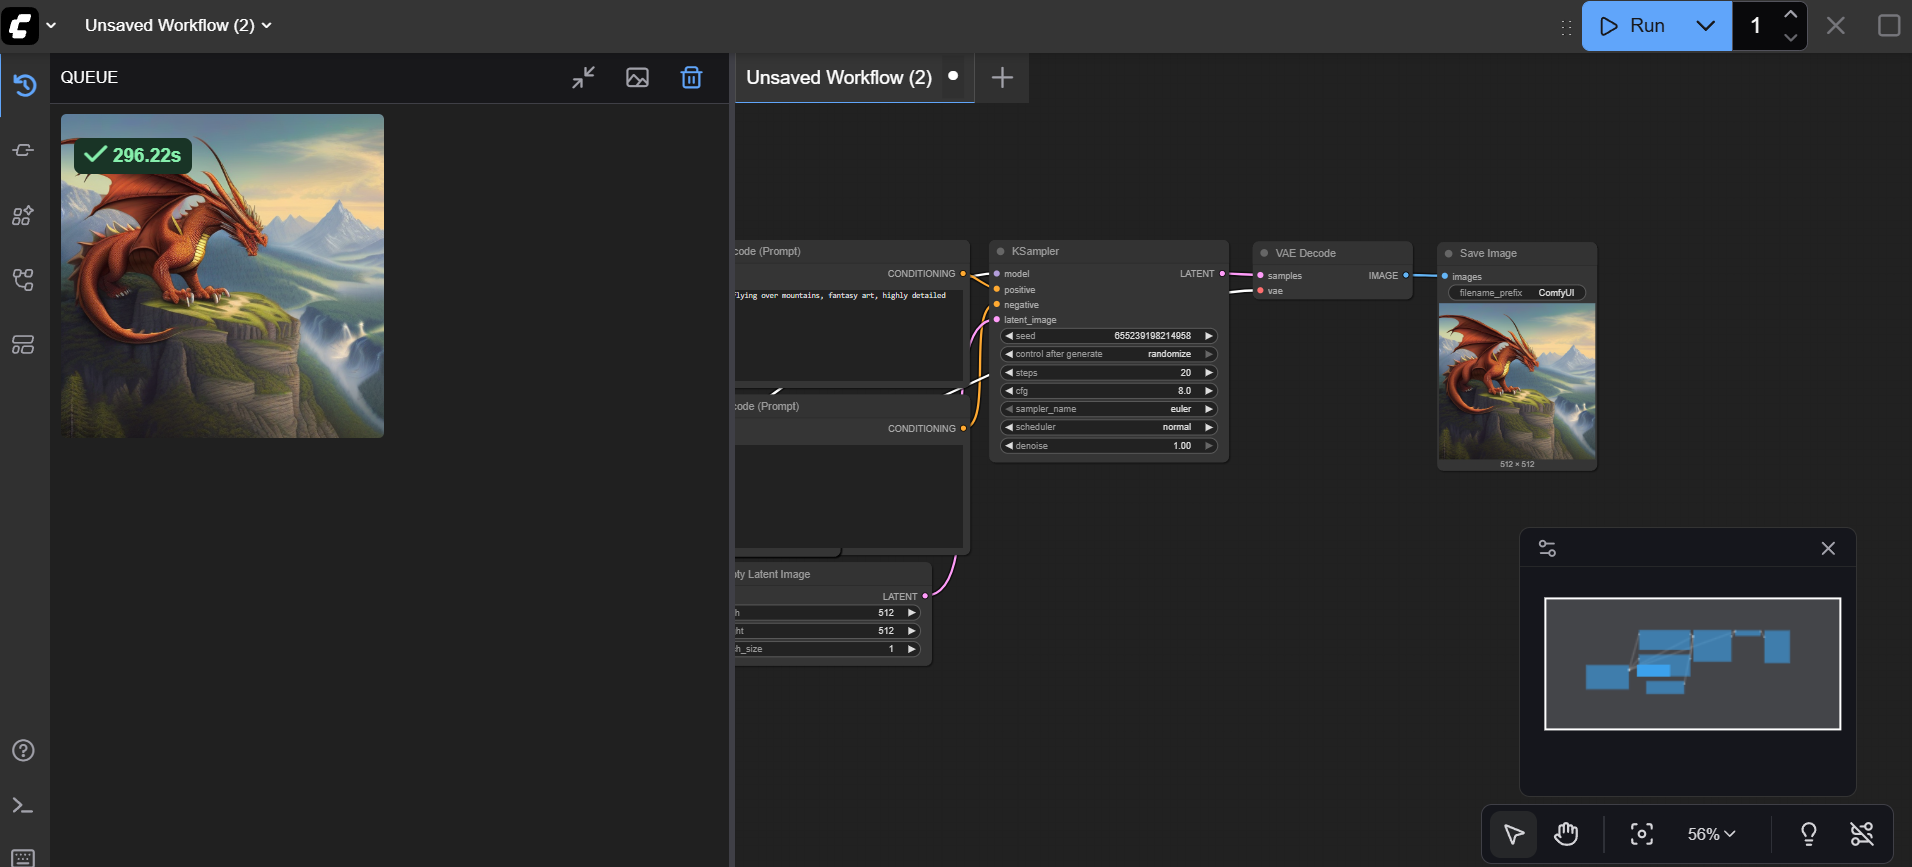The image size is (1912, 867).
Task: Toggle link visibility in canvas toolbar
Action: 1861,834
